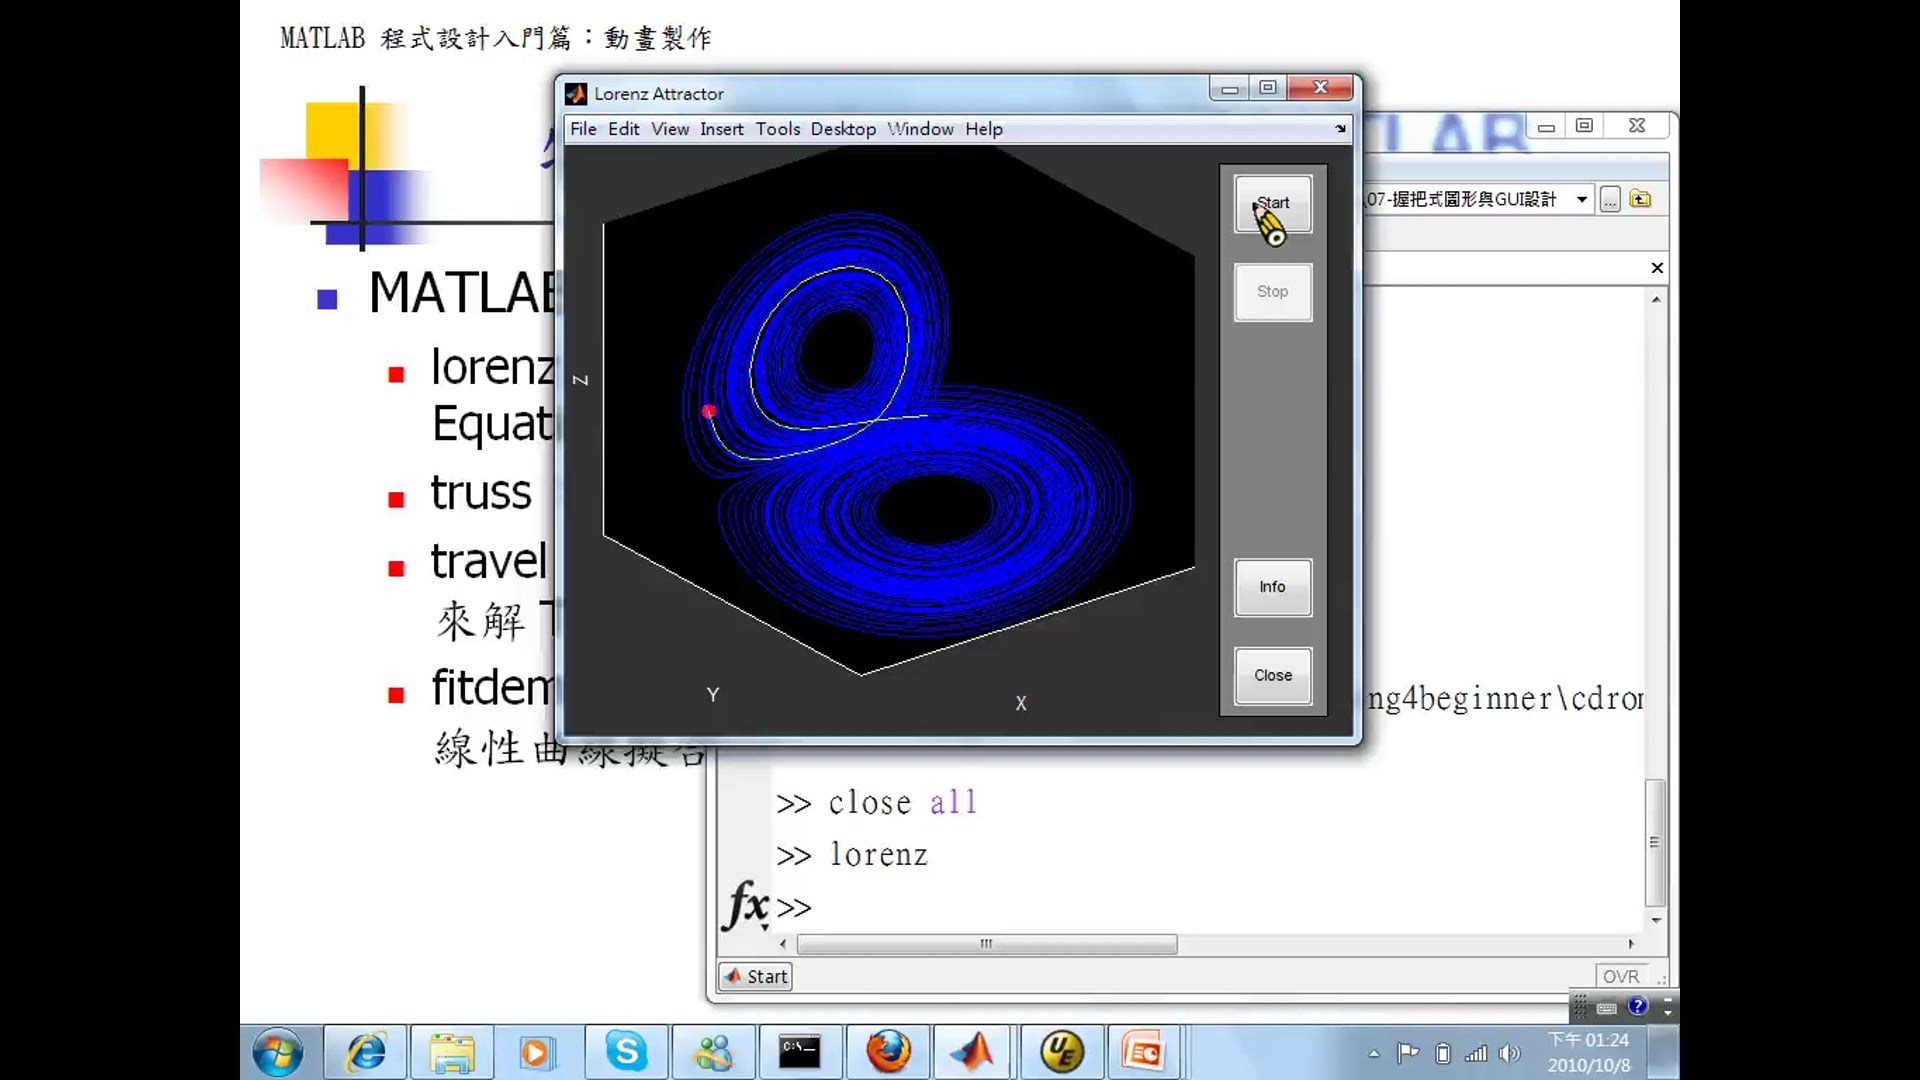Click dock arrow in Lorenz figure menubar
The height and width of the screenshot is (1080, 1920).
(x=1340, y=129)
